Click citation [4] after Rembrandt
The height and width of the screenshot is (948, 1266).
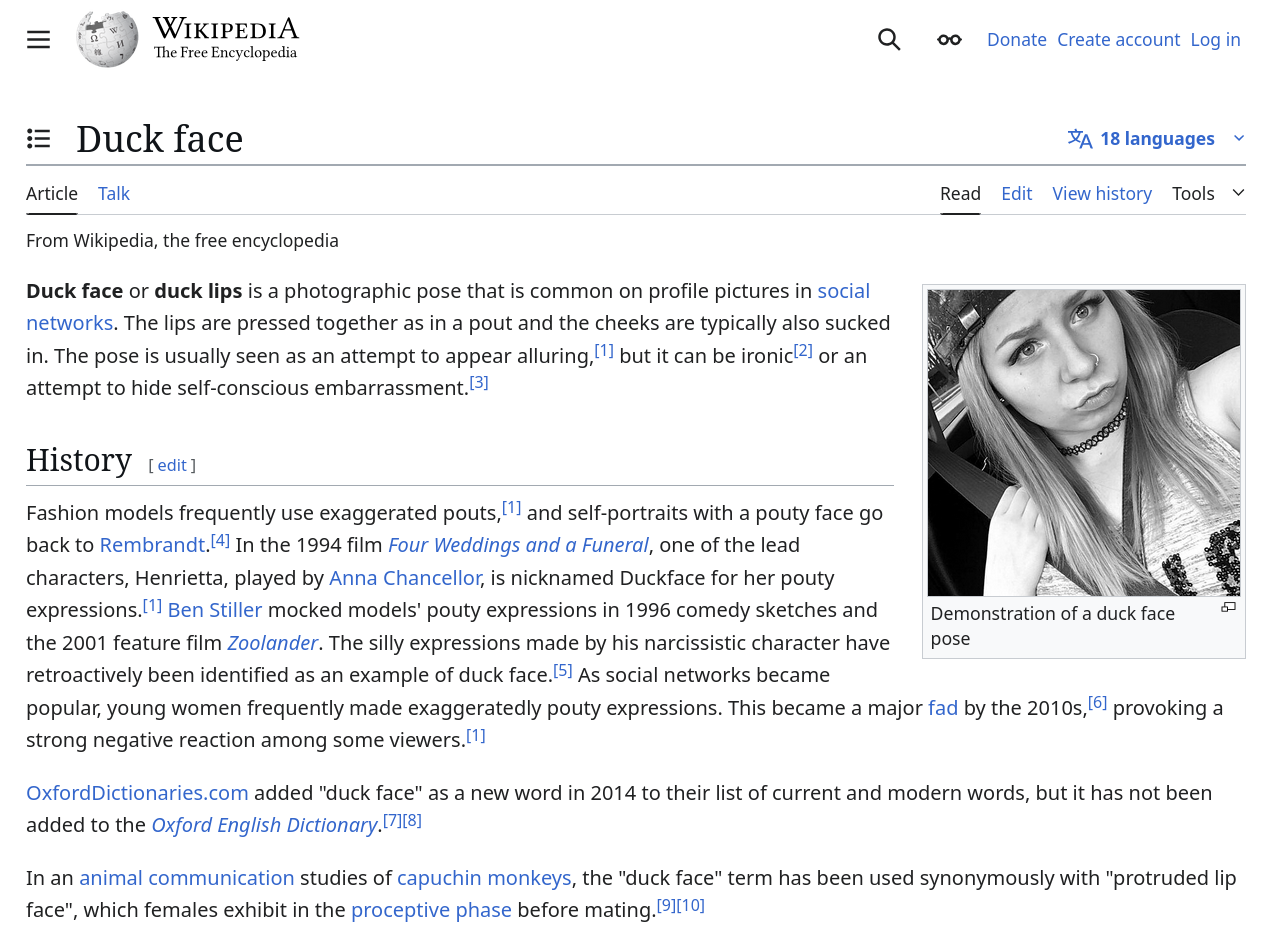pos(220,540)
